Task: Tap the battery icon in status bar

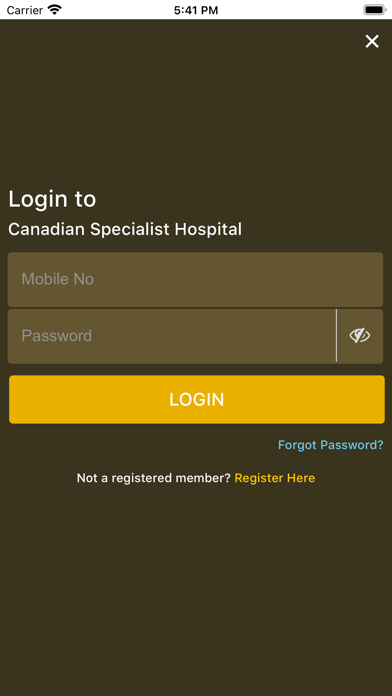Action: [x=375, y=10]
